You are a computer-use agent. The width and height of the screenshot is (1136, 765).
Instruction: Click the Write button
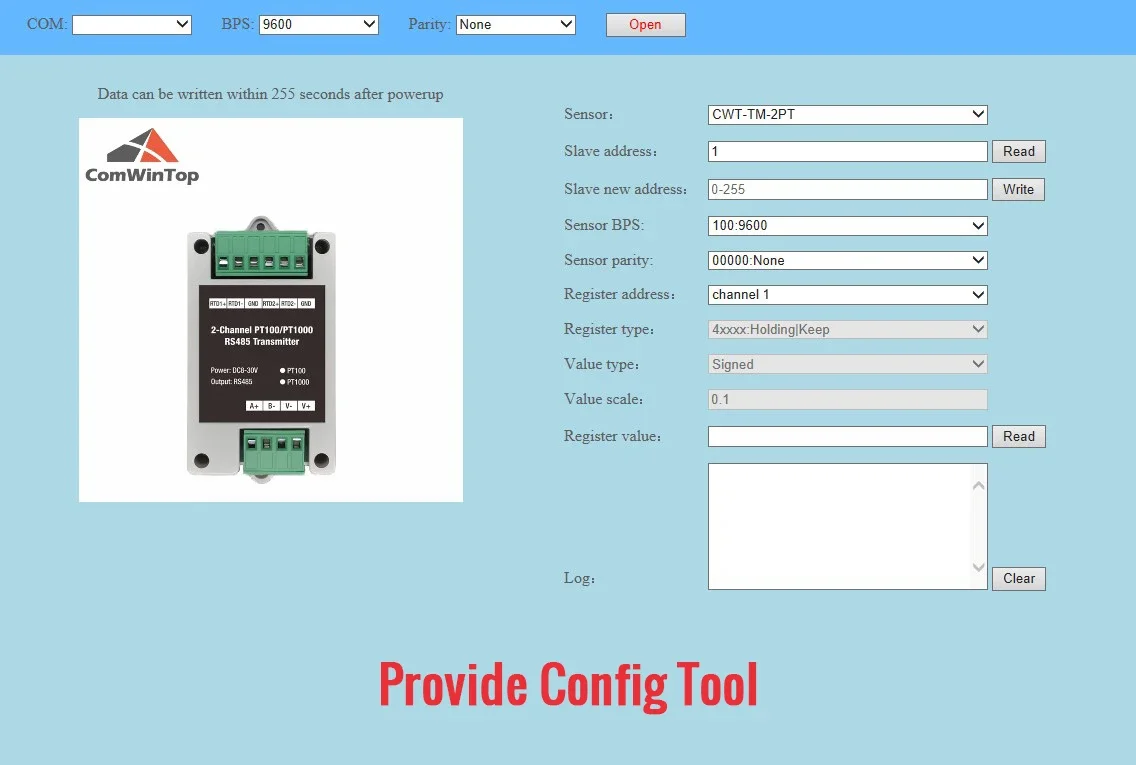pos(1018,189)
